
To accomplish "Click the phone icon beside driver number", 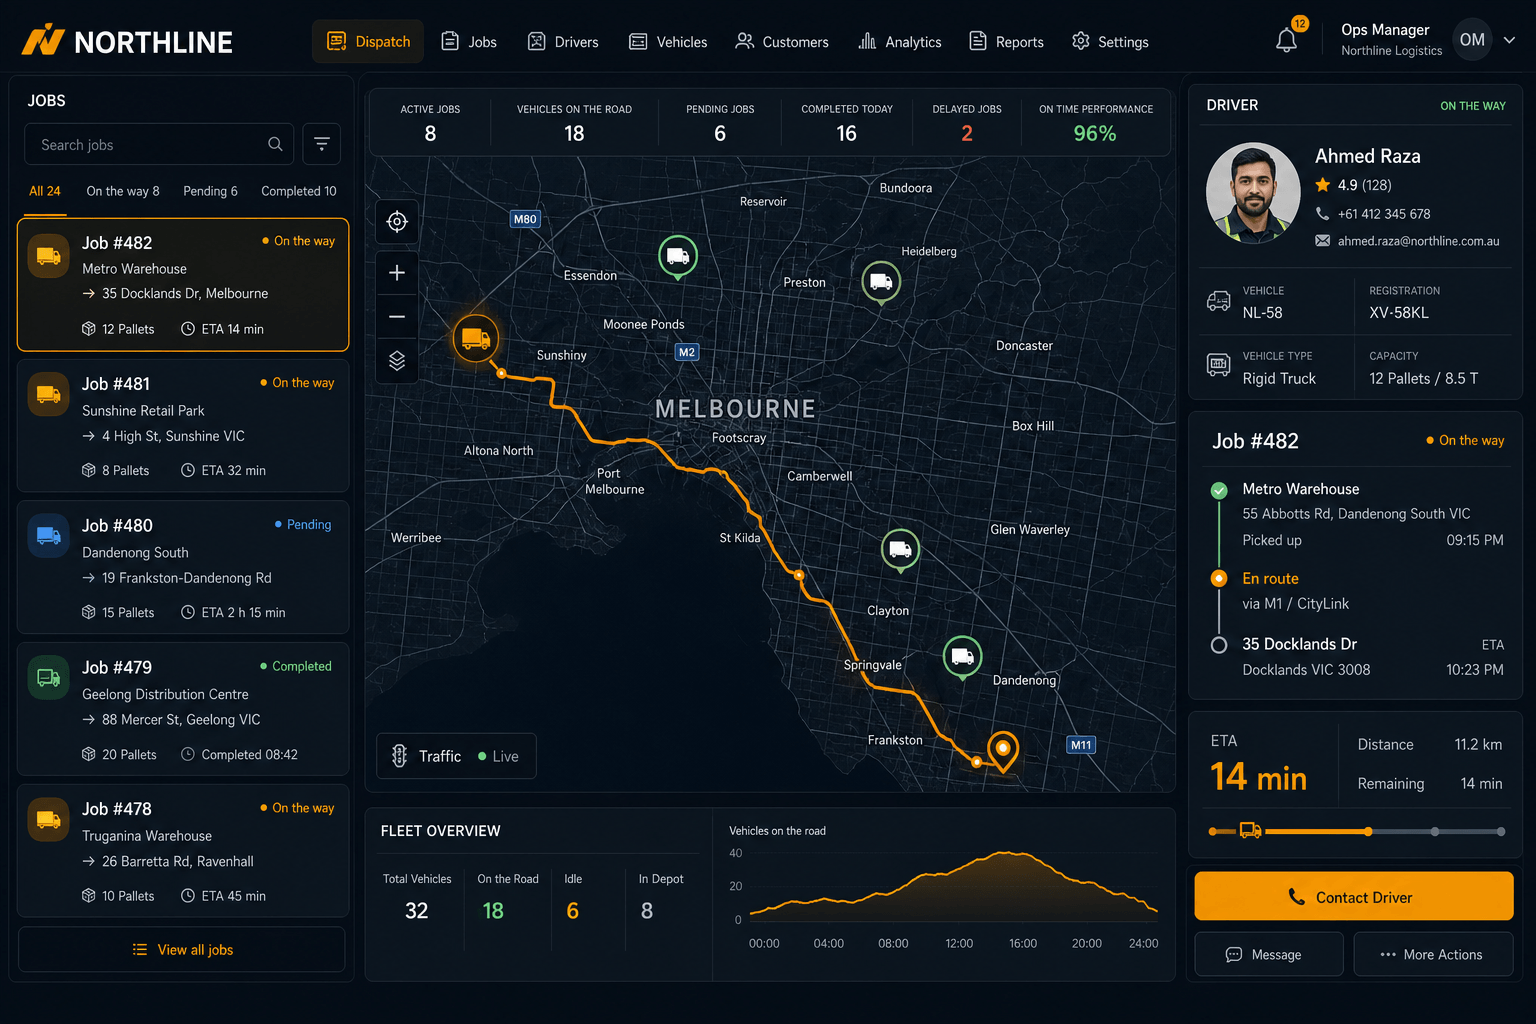I will [1322, 214].
